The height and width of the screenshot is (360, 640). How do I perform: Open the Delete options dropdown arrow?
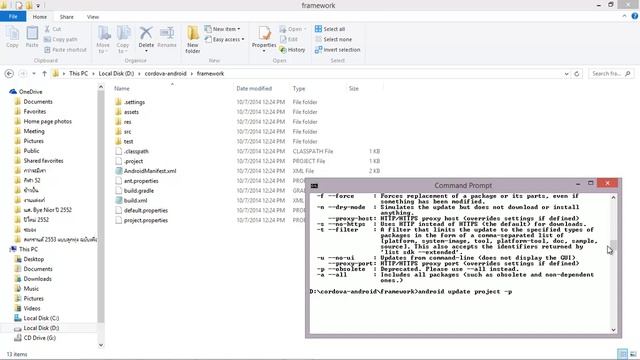[x=146, y=51]
